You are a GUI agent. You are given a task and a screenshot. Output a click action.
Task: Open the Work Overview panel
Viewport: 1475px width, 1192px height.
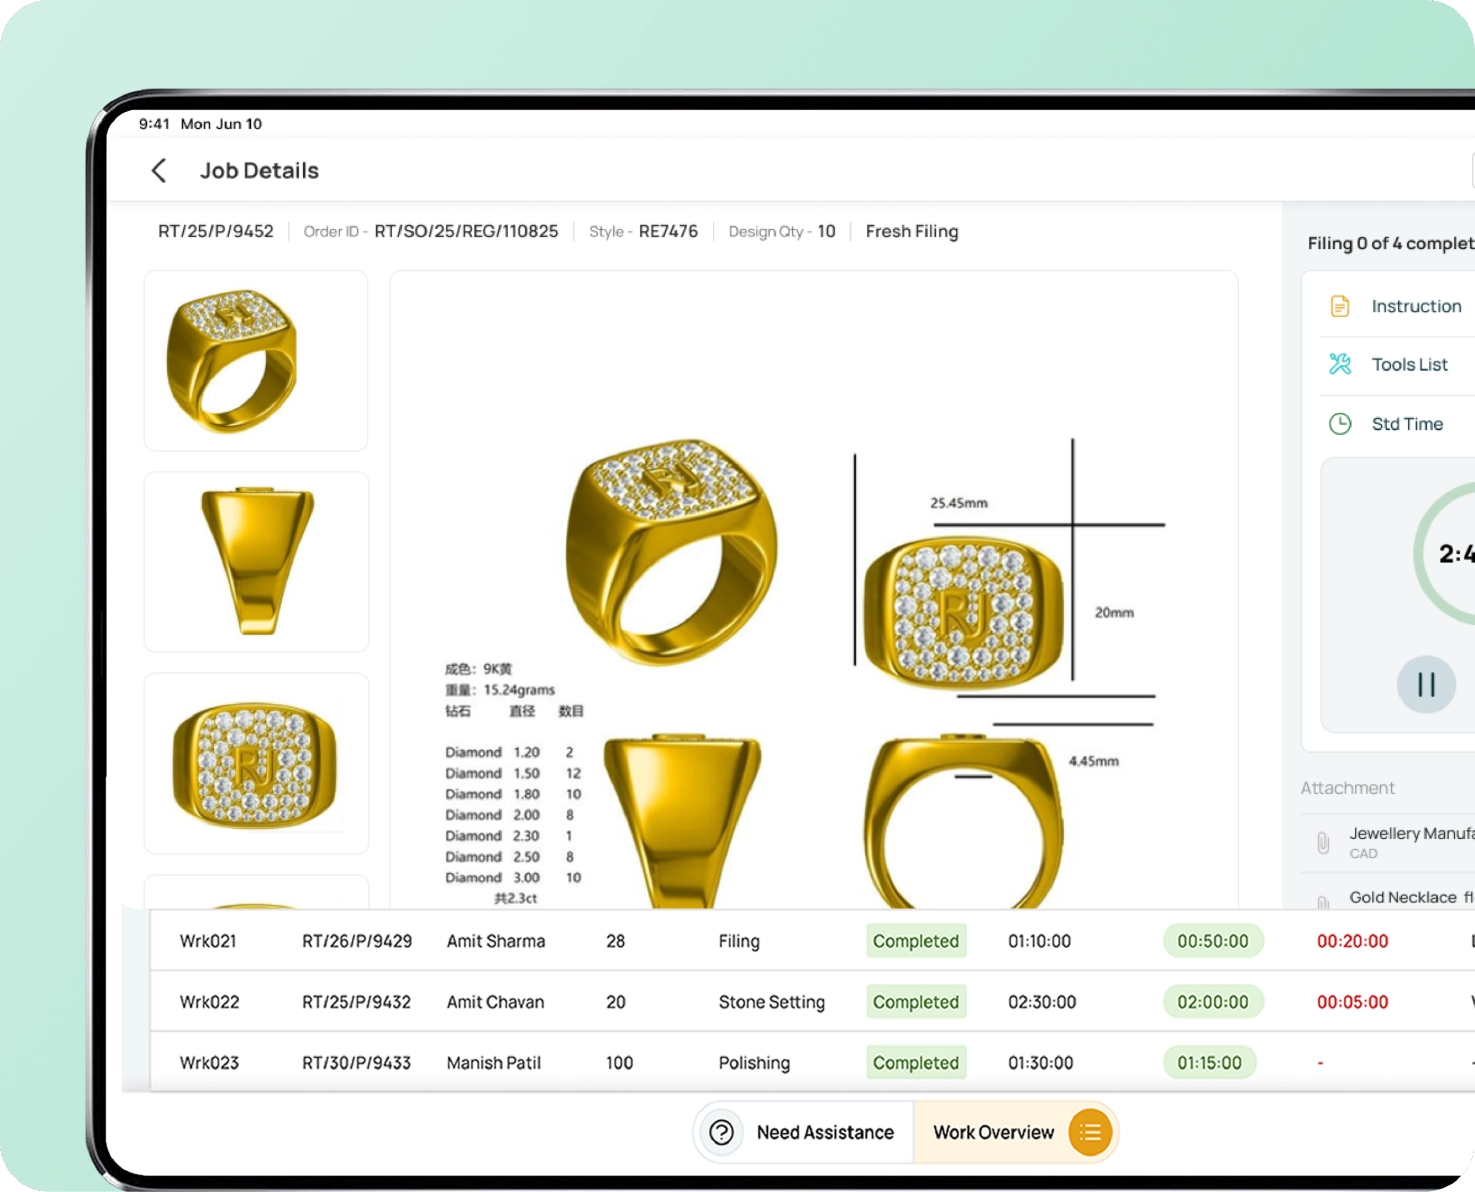coord(1015,1132)
